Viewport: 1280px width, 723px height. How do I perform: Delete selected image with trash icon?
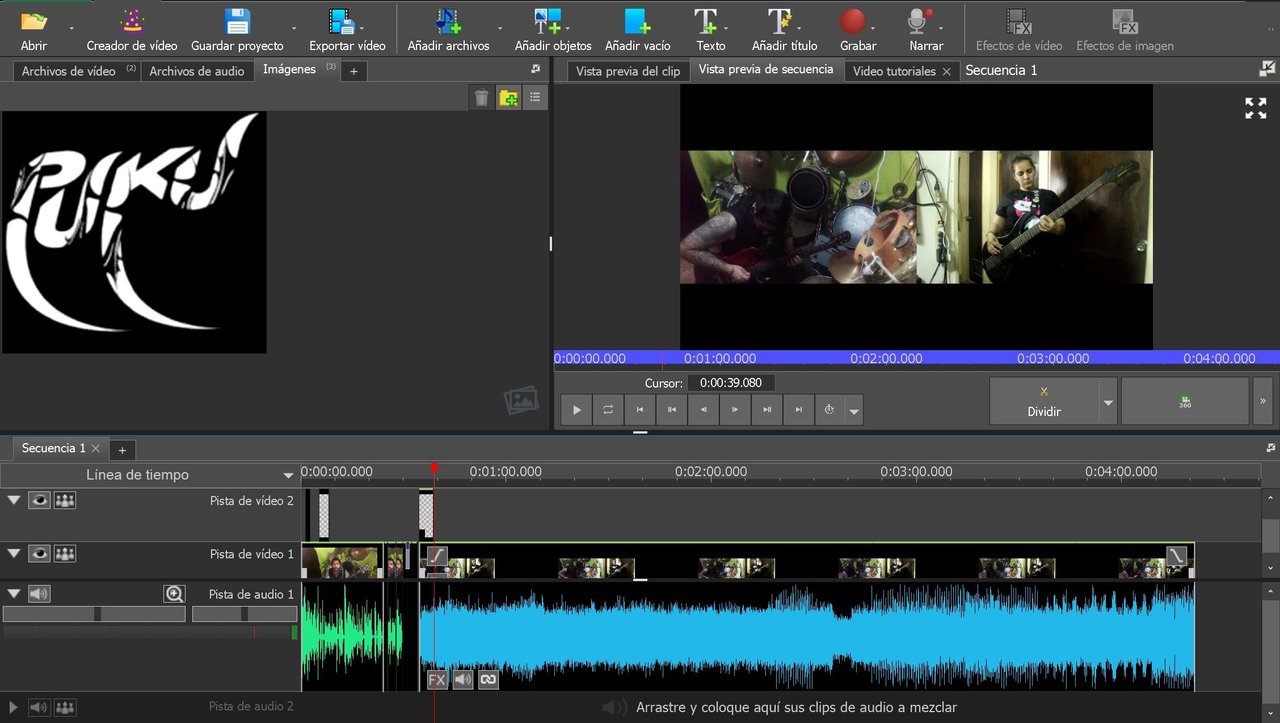pyautogui.click(x=482, y=97)
